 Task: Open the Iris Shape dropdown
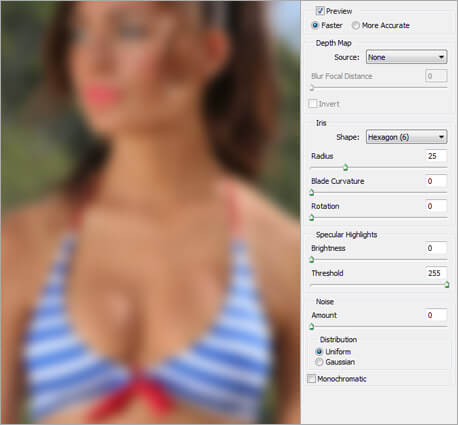[406, 137]
